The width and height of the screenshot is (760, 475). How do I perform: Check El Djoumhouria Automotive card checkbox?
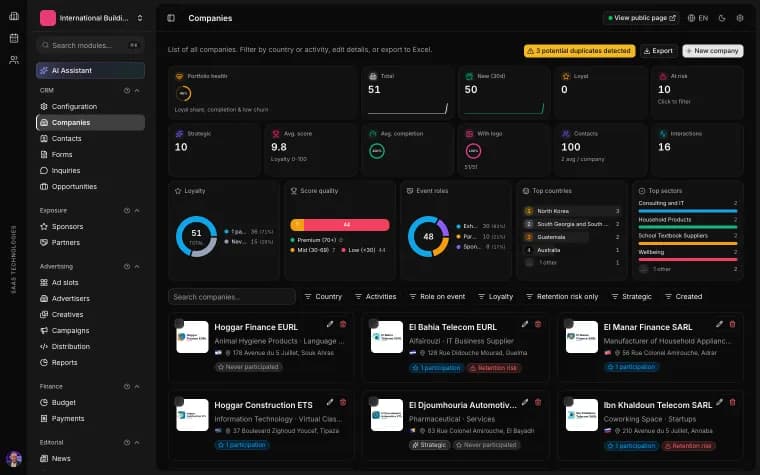coord(373,401)
